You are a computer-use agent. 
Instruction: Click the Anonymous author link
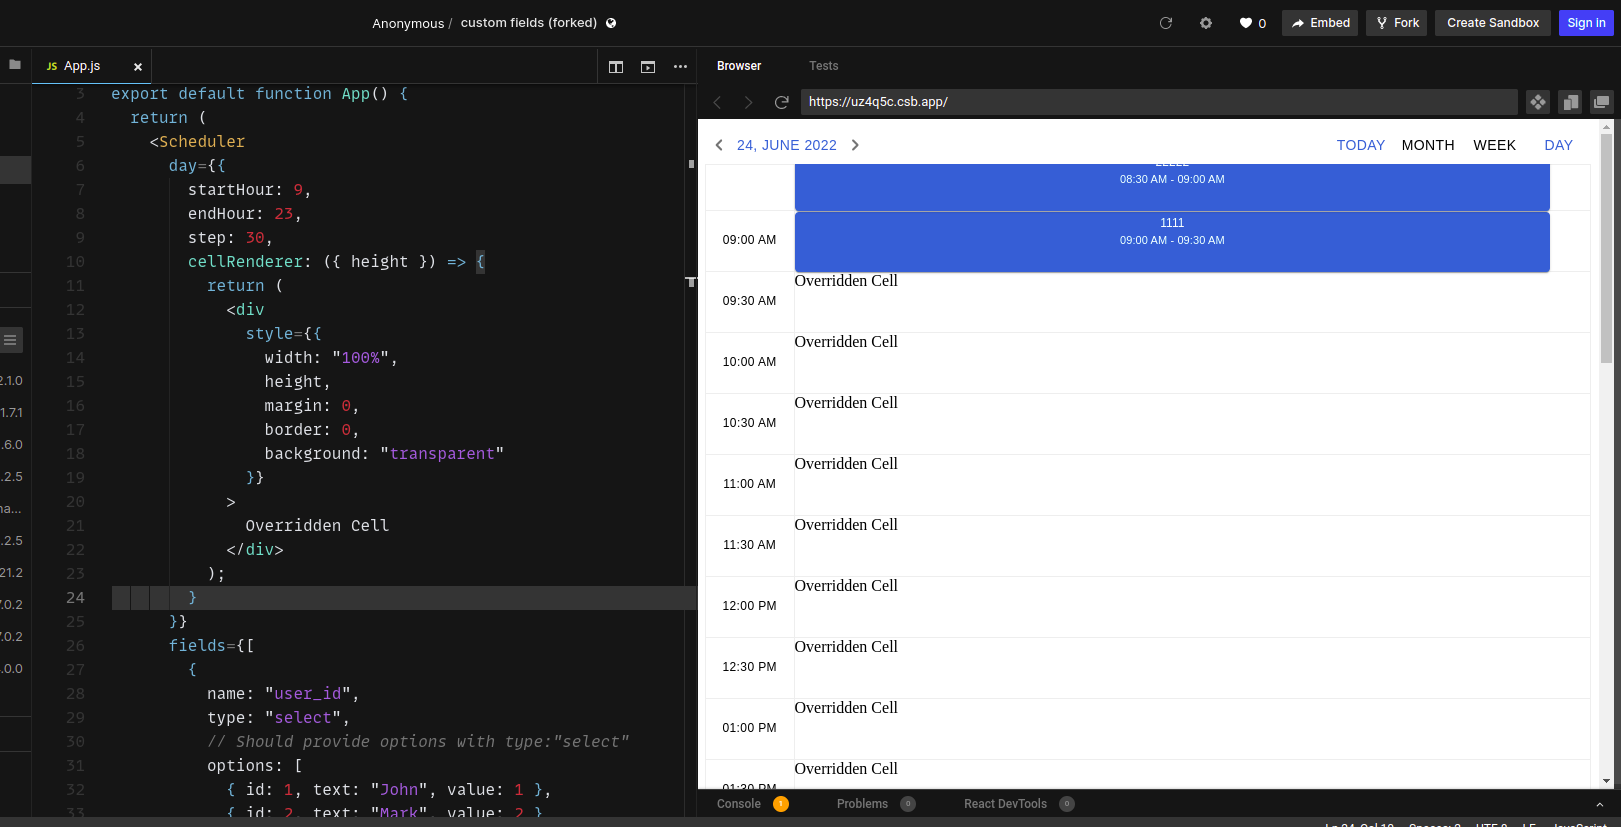408,23
